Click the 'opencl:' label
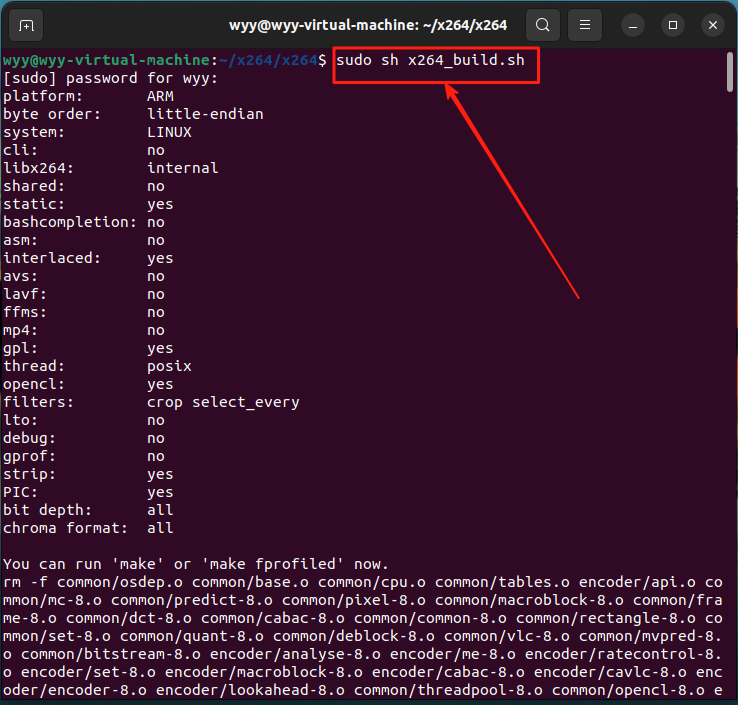This screenshot has height=705, width=738. pos(34,384)
